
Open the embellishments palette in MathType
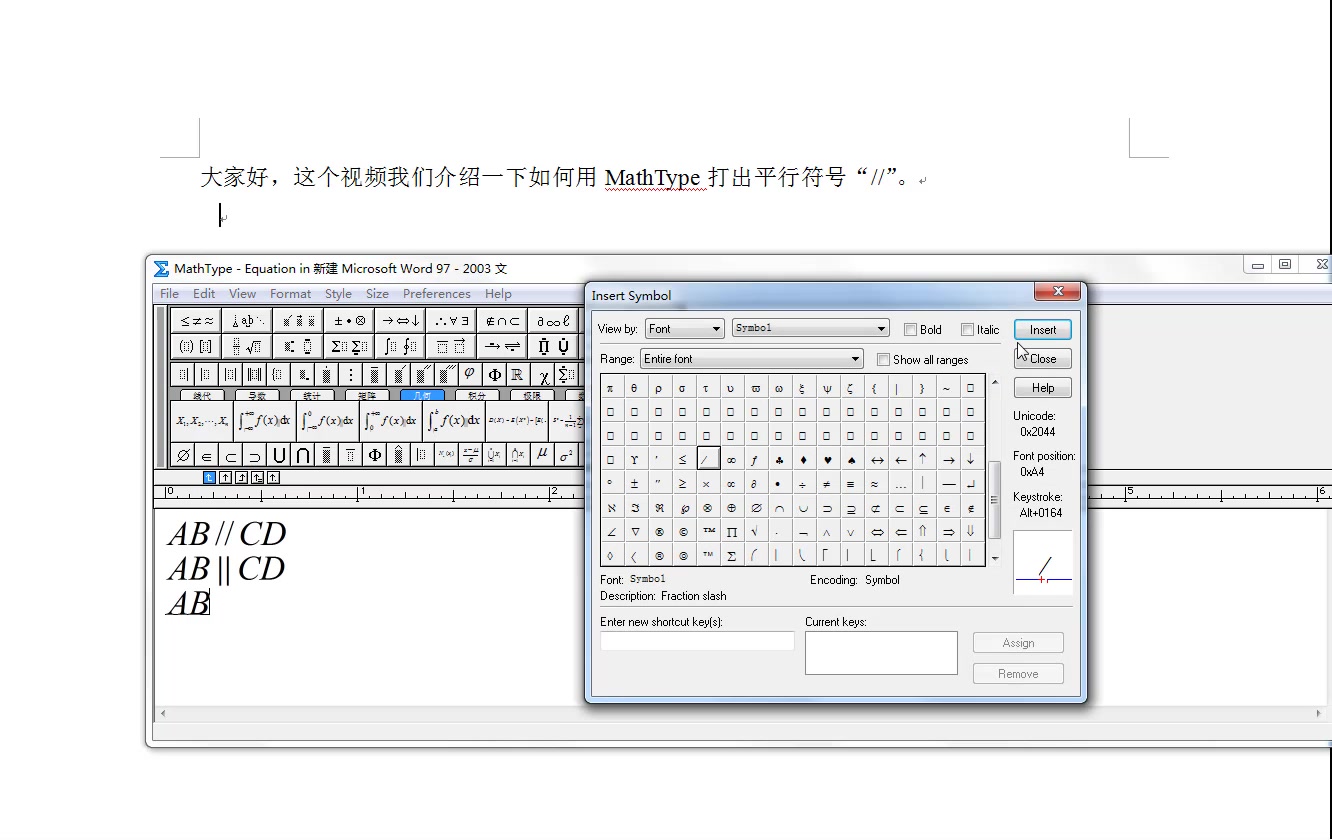(x=298, y=321)
